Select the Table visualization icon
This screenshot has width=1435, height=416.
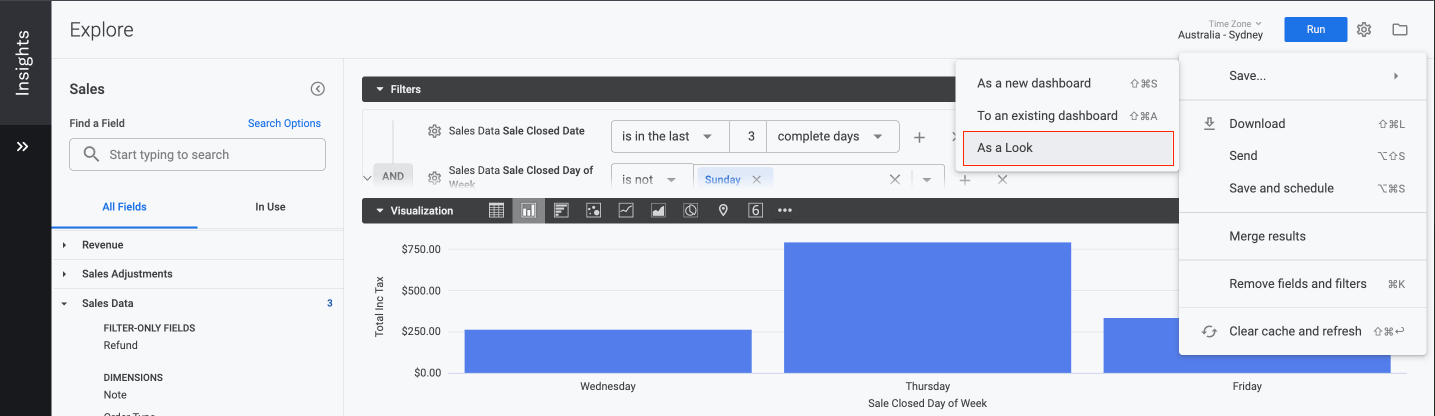tap(497, 211)
